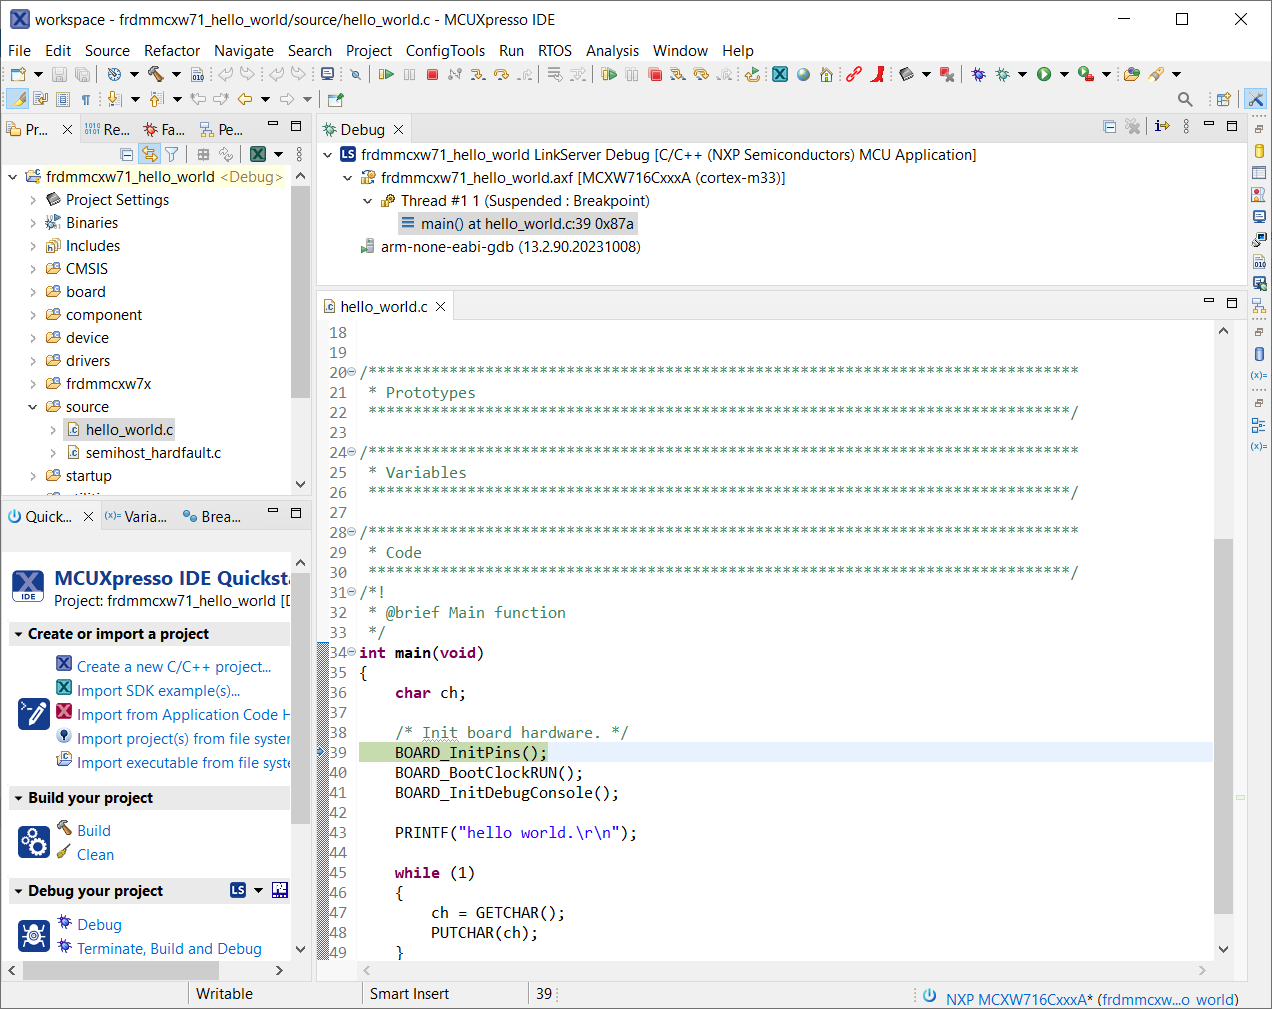Click Import SDK example(s) link
The height and width of the screenshot is (1009, 1272).
(158, 691)
